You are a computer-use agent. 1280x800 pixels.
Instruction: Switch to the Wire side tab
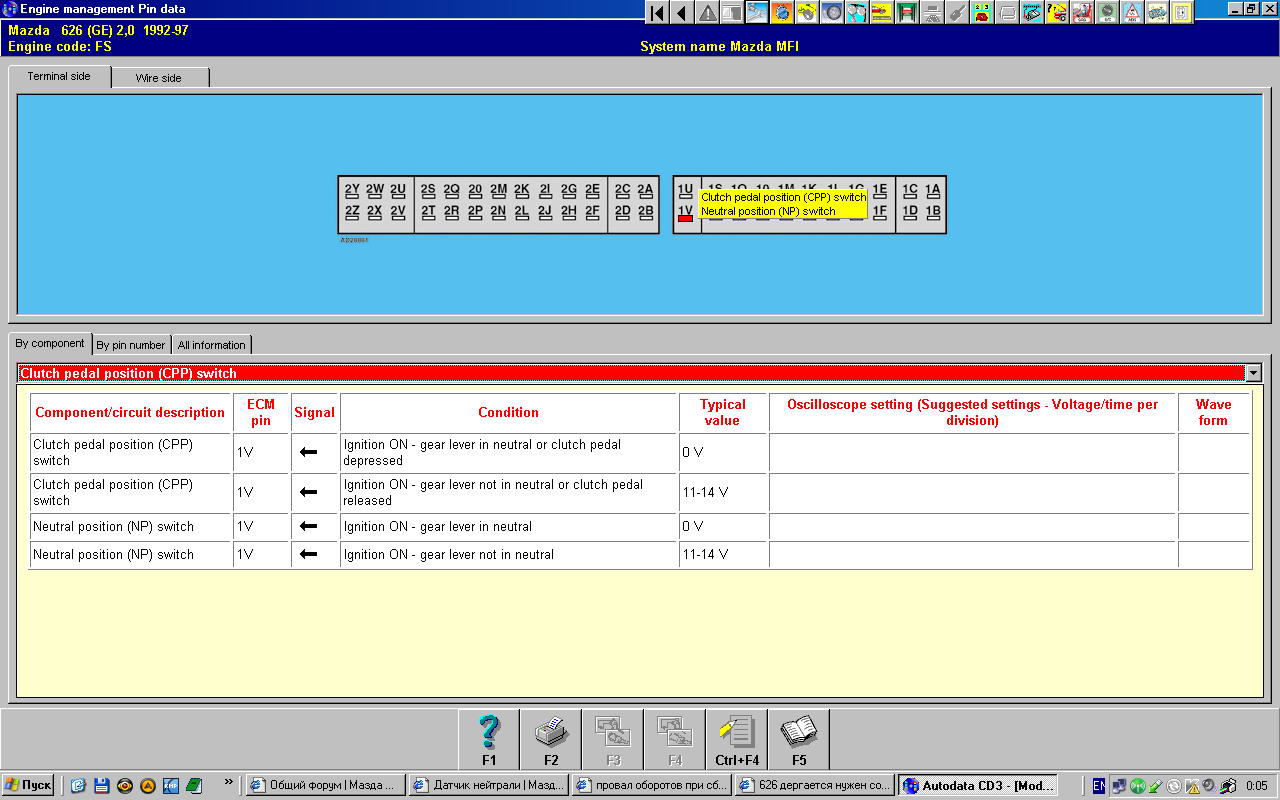point(159,78)
